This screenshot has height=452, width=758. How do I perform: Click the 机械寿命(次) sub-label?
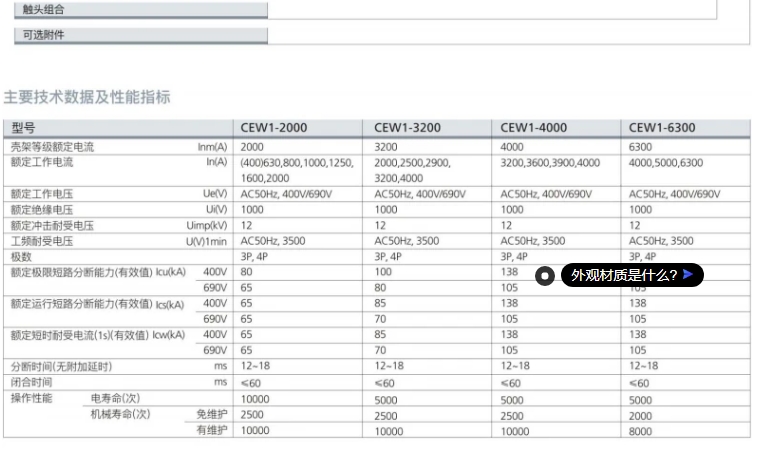click(x=120, y=414)
